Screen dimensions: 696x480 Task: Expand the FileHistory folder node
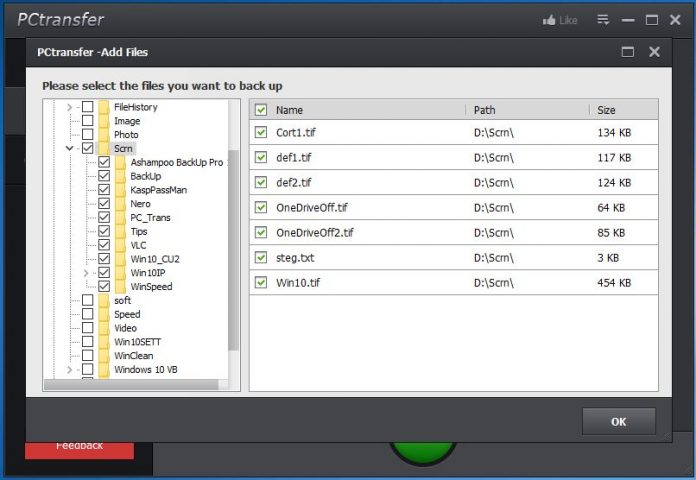coord(70,107)
